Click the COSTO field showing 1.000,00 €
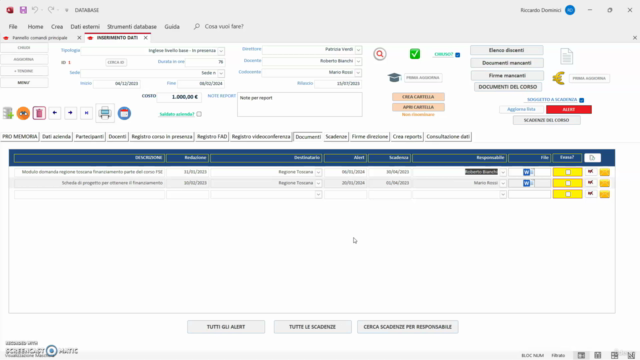The image size is (640, 360). (178, 97)
